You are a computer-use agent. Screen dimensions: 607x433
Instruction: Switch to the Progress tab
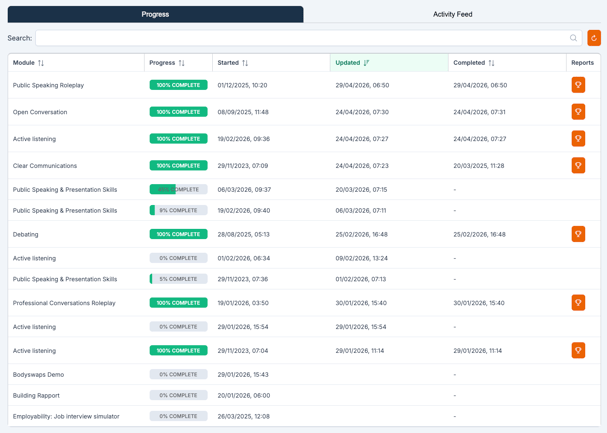click(155, 14)
